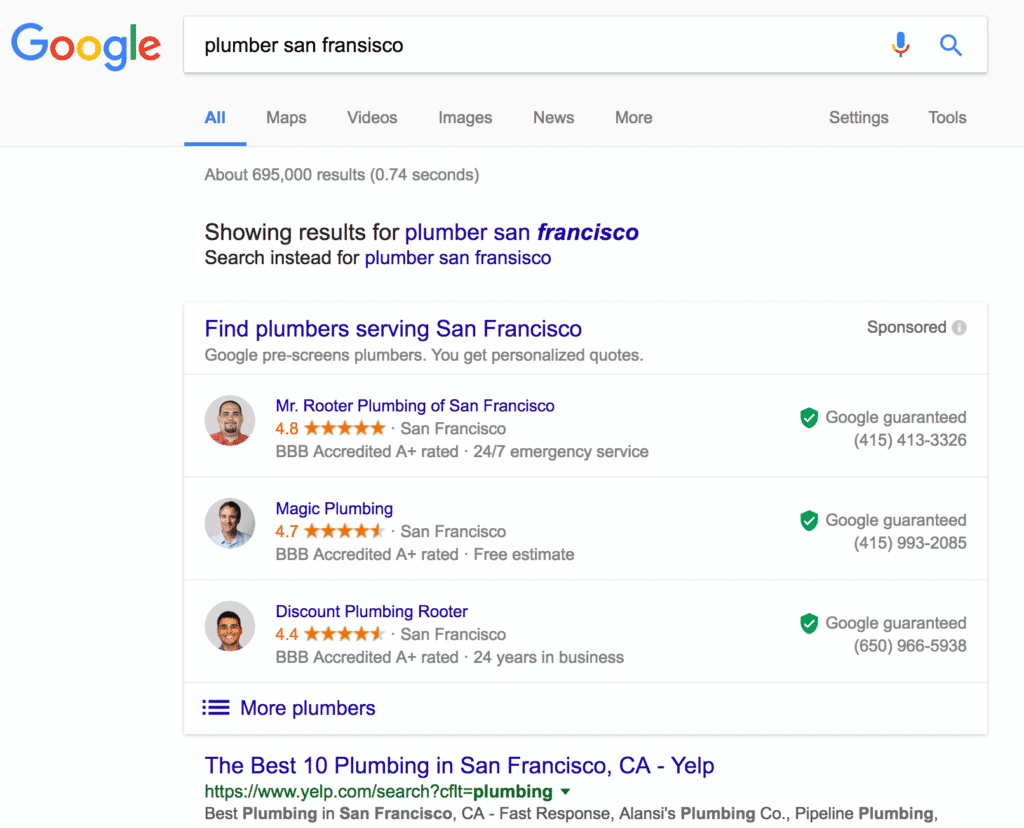Open the Yelp Best 10 Plumbing result
The image size is (1024, 828).
(459, 765)
